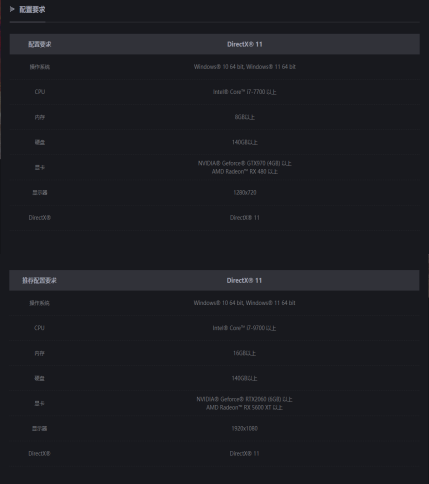Image resolution: width=429 pixels, height=484 pixels.
Task: Click the 8GB以上 memory requirement
Action: tap(244, 117)
